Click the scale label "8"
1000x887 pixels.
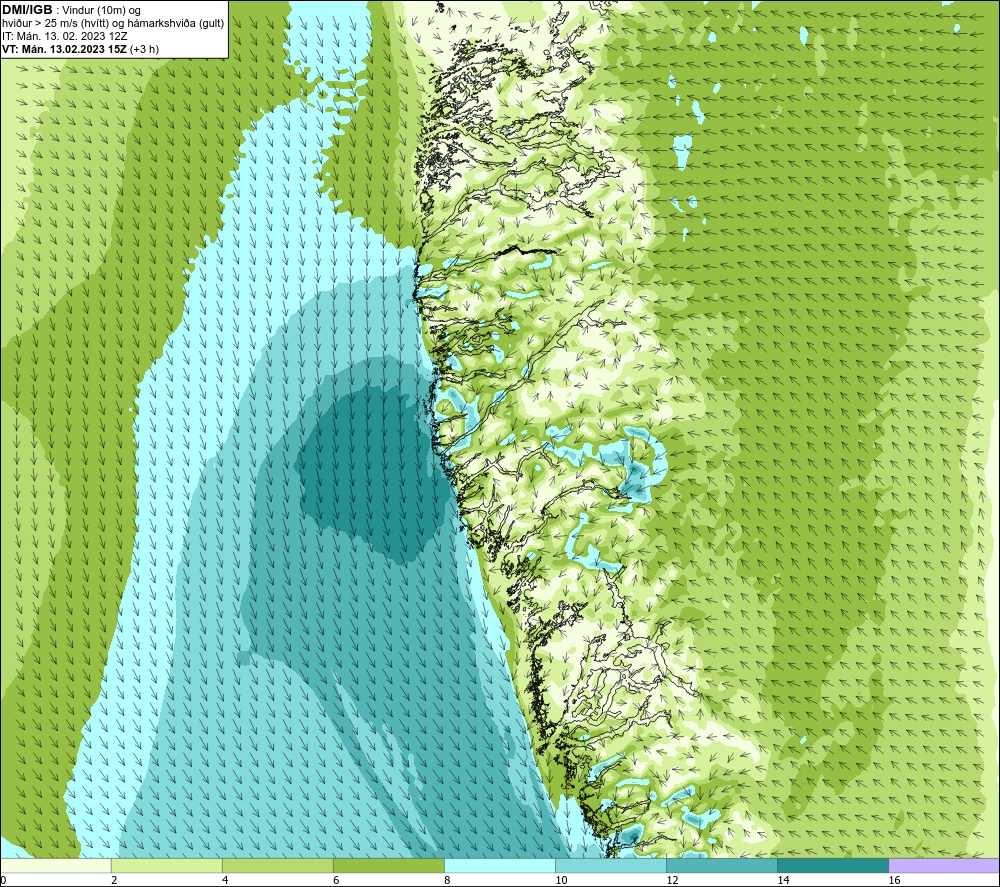[447, 880]
